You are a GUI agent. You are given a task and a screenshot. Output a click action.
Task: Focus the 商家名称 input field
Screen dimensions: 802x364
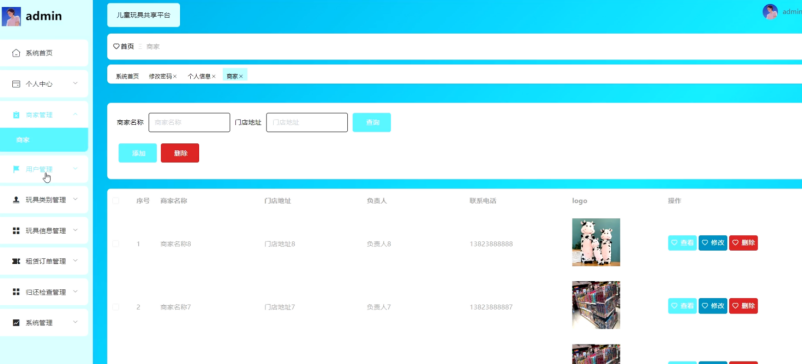(x=189, y=123)
